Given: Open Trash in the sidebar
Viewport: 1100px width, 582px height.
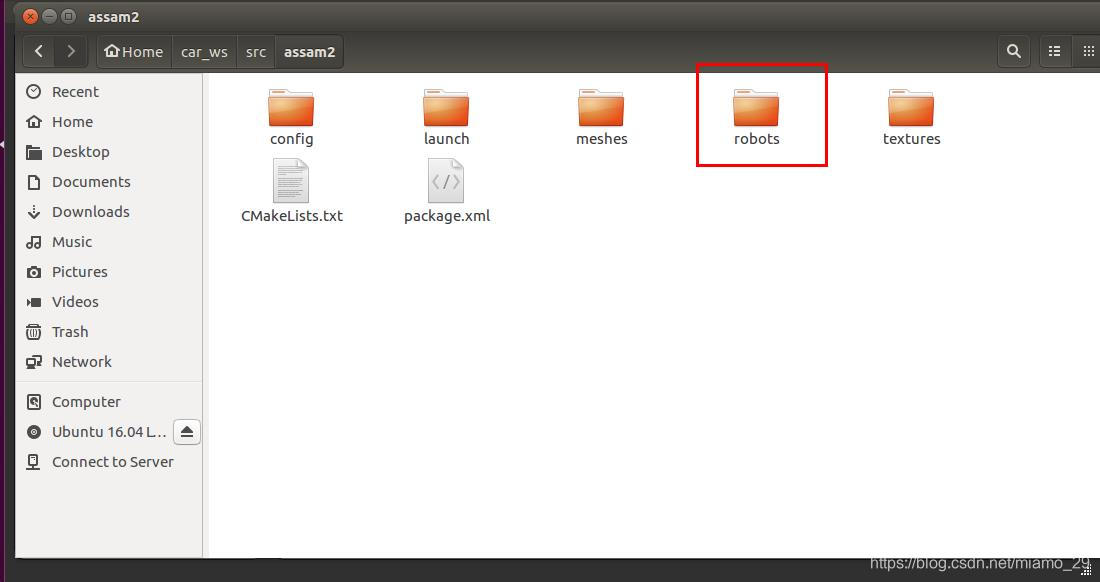Looking at the screenshot, I should coord(109,332).
